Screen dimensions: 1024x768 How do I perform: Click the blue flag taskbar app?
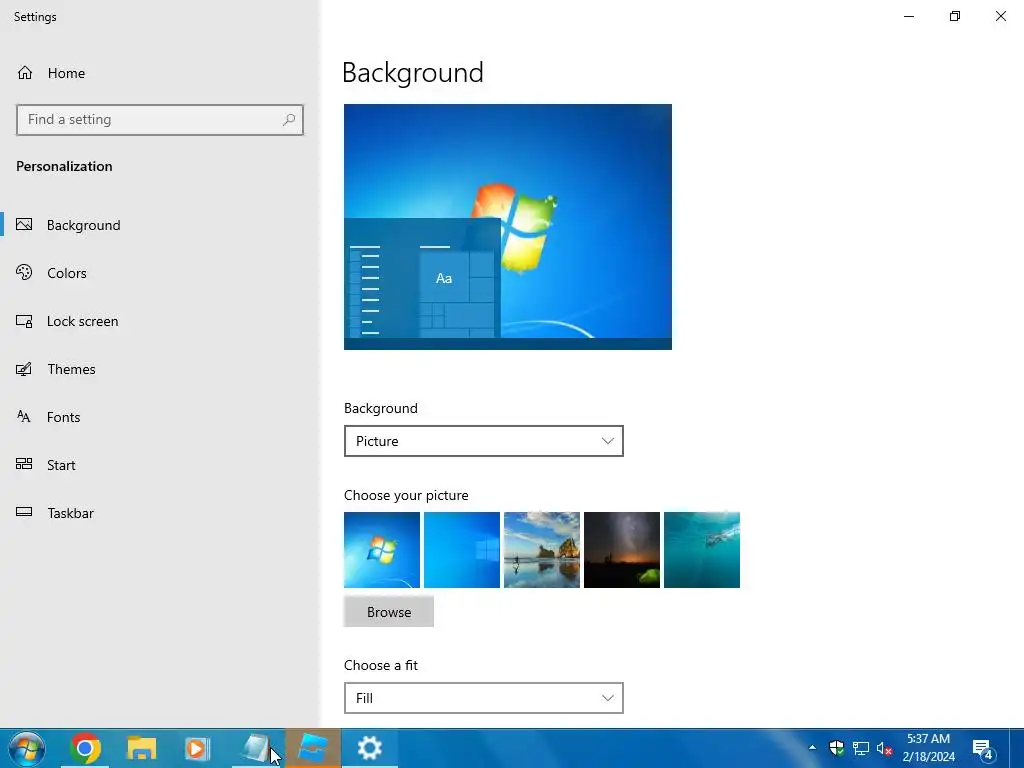click(313, 748)
